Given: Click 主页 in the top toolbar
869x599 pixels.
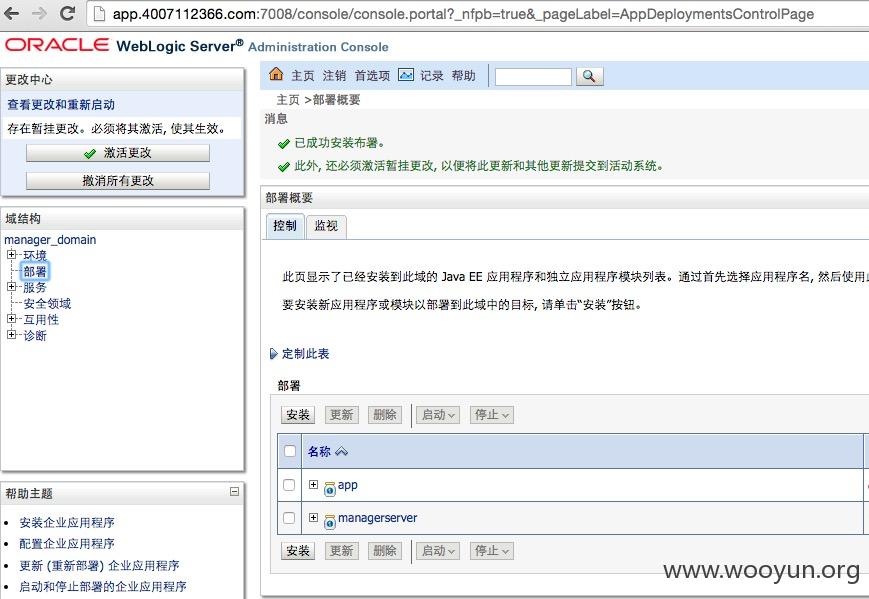Looking at the screenshot, I should [x=303, y=76].
